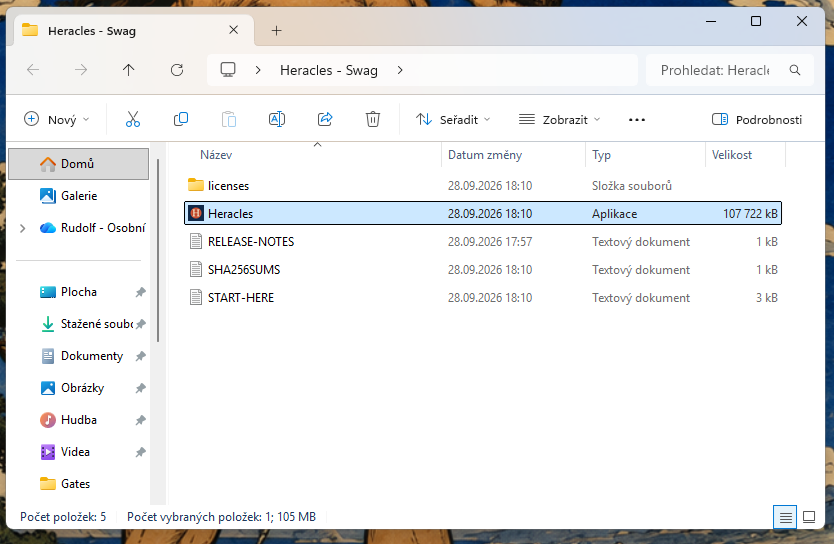This screenshot has width=834, height=544.
Task: Click pin icon next to Dokumenty
Action: coord(140,356)
